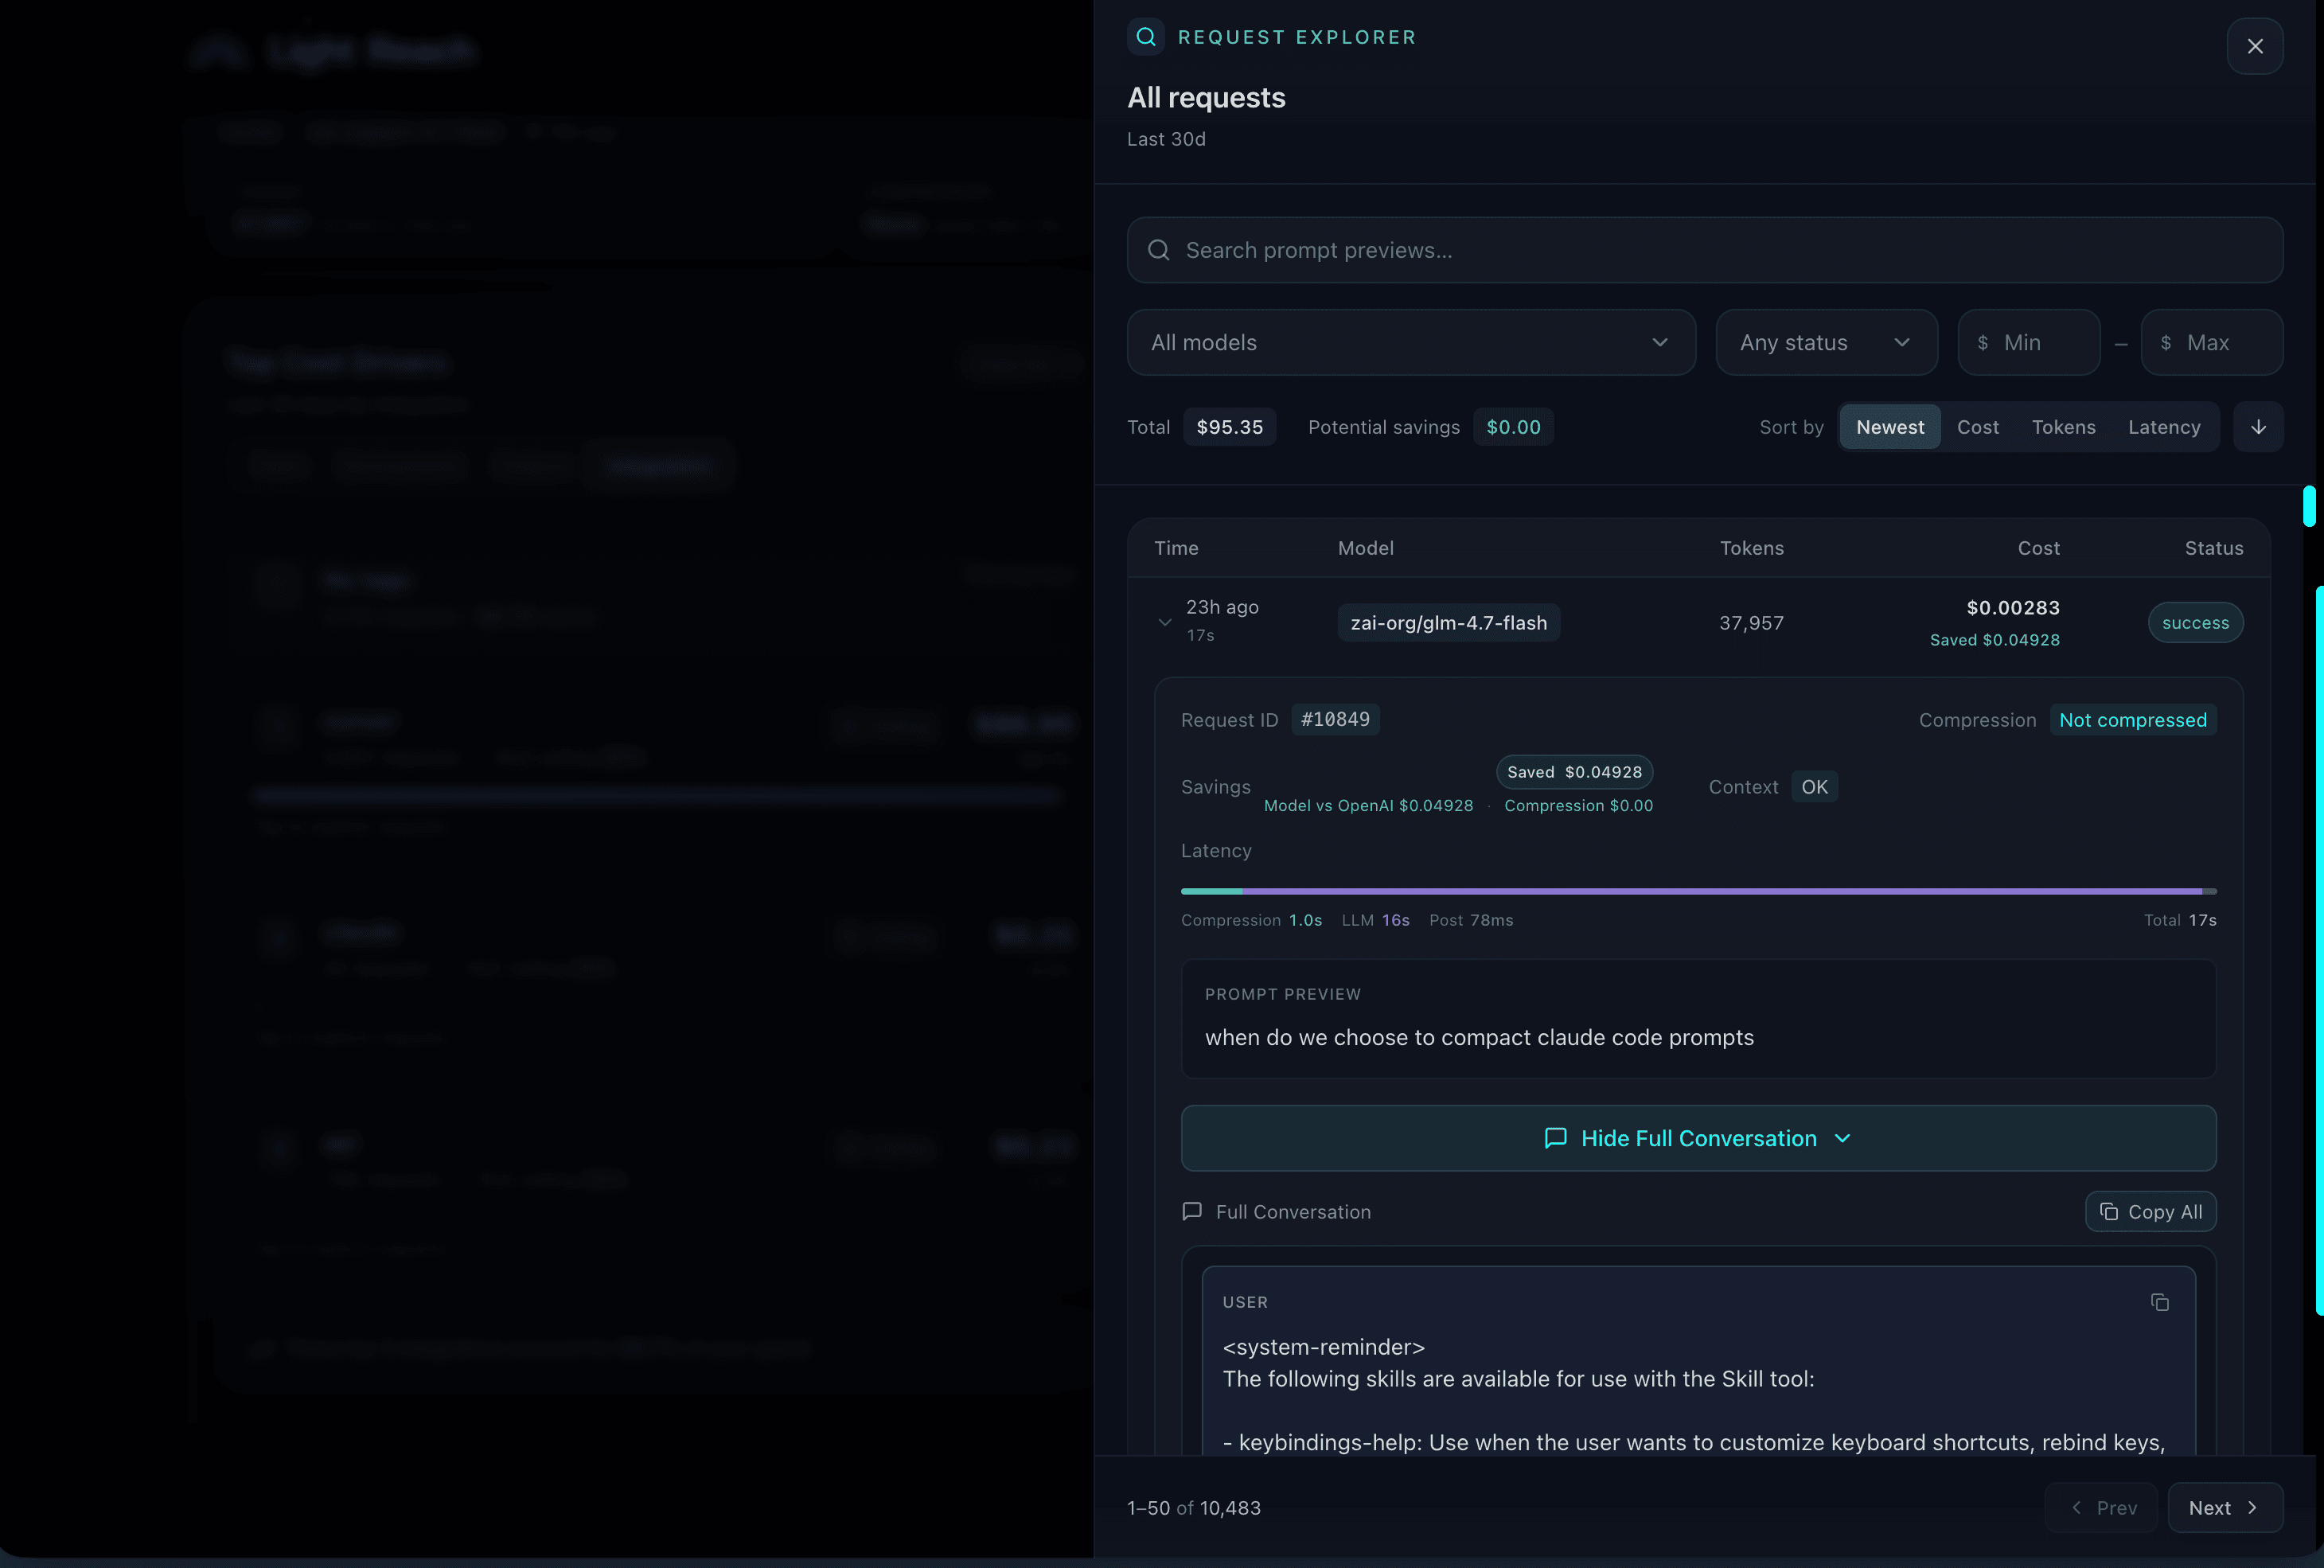Click the Newest sort tab

(1889, 427)
